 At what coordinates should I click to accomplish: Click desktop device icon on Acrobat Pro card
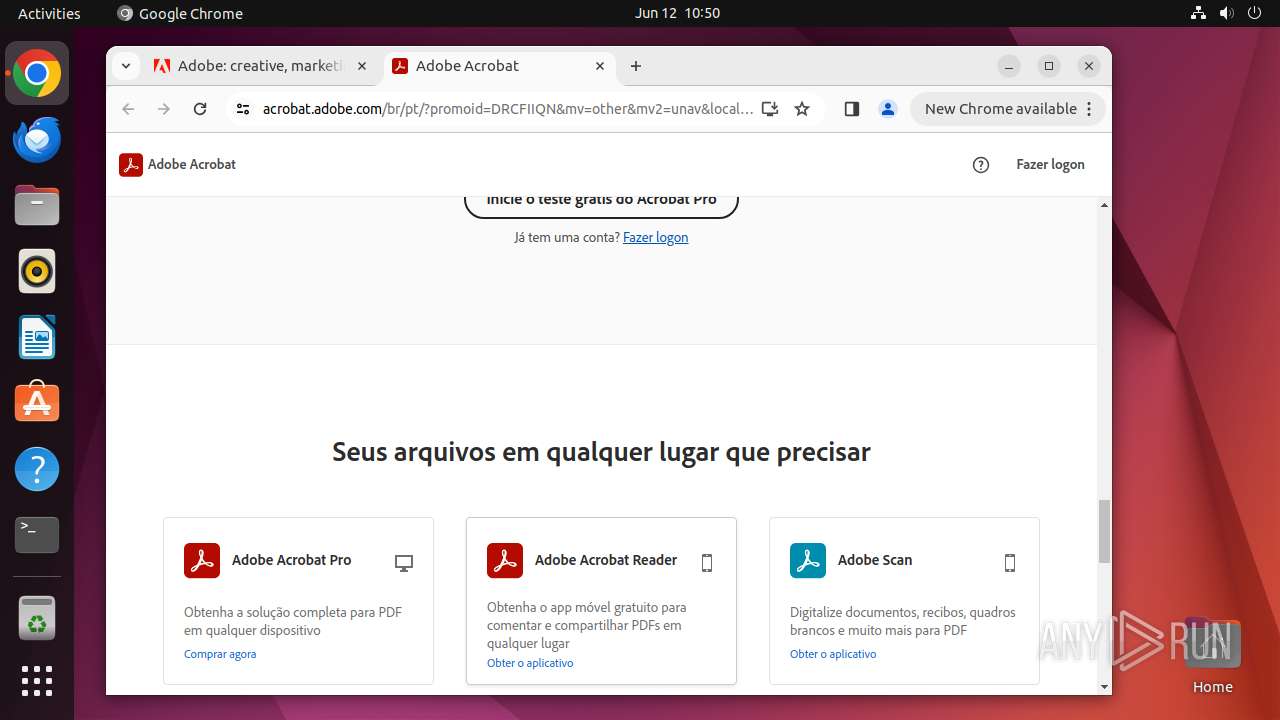(404, 563)
